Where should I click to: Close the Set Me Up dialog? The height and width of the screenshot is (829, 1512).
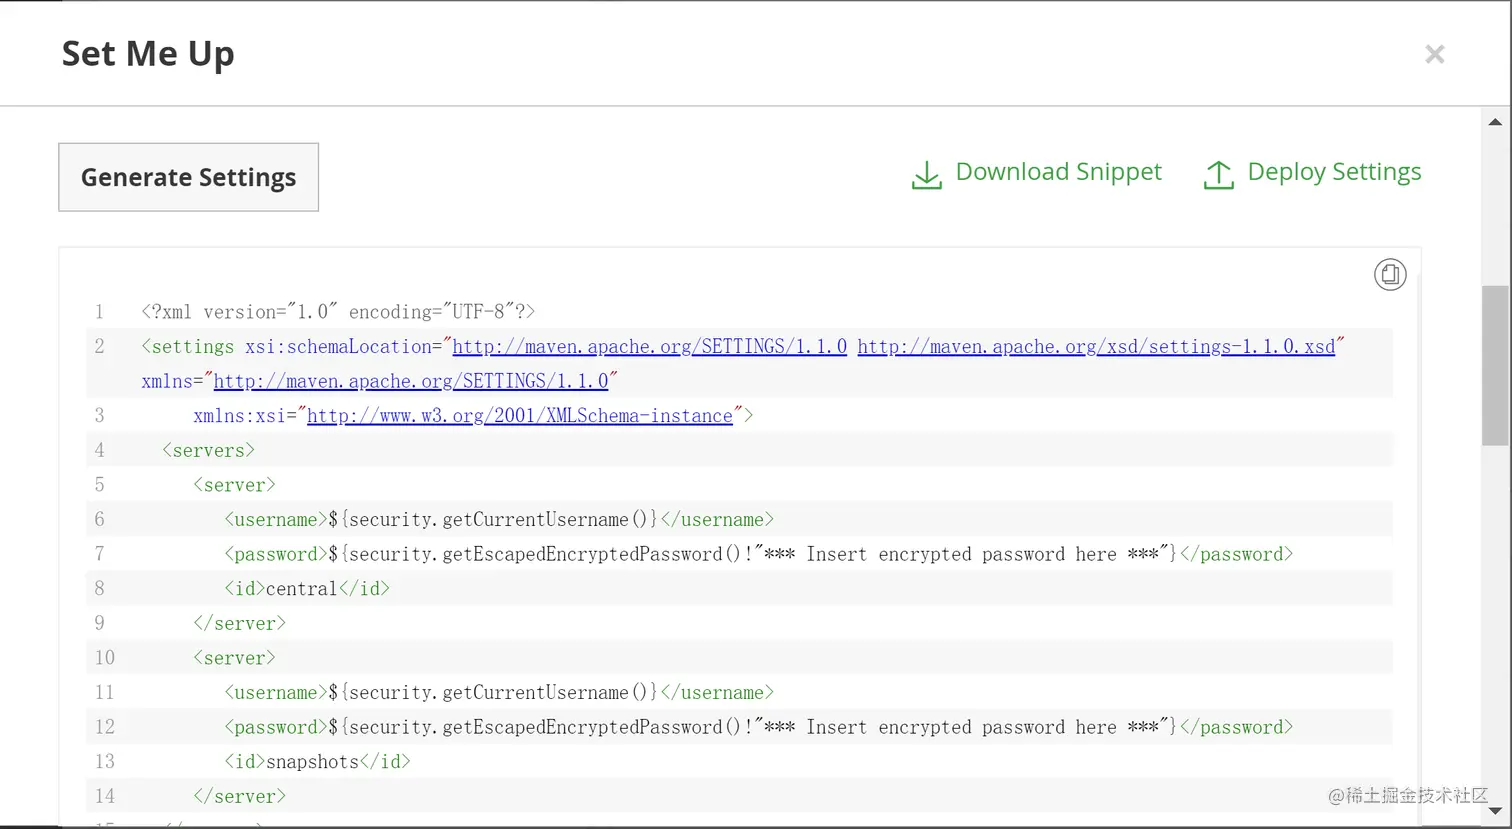point(1434,54)
